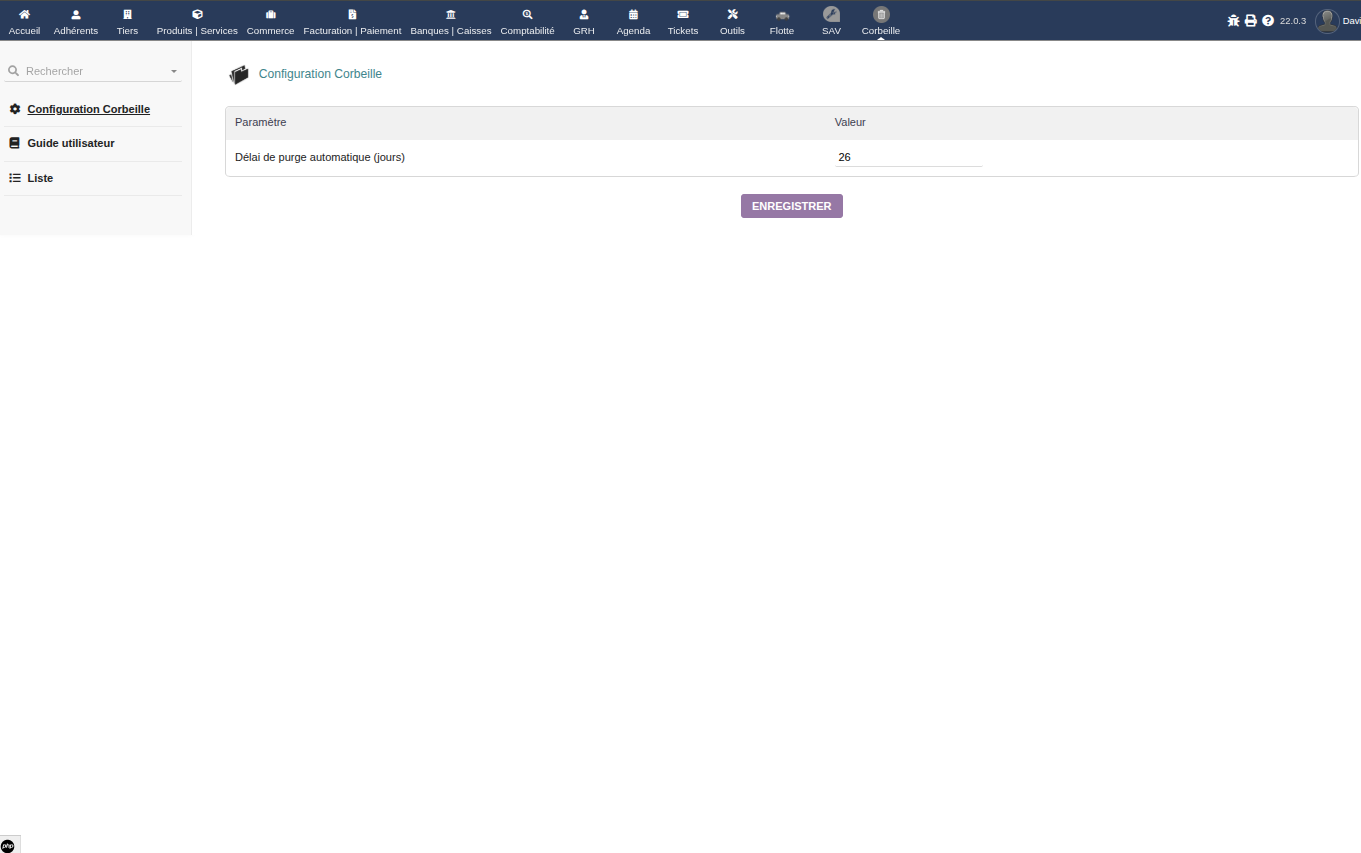The width and height of the screenshot is (1361, 853).
Task: Open the Outils menu
Action: [x=732, y=21]
